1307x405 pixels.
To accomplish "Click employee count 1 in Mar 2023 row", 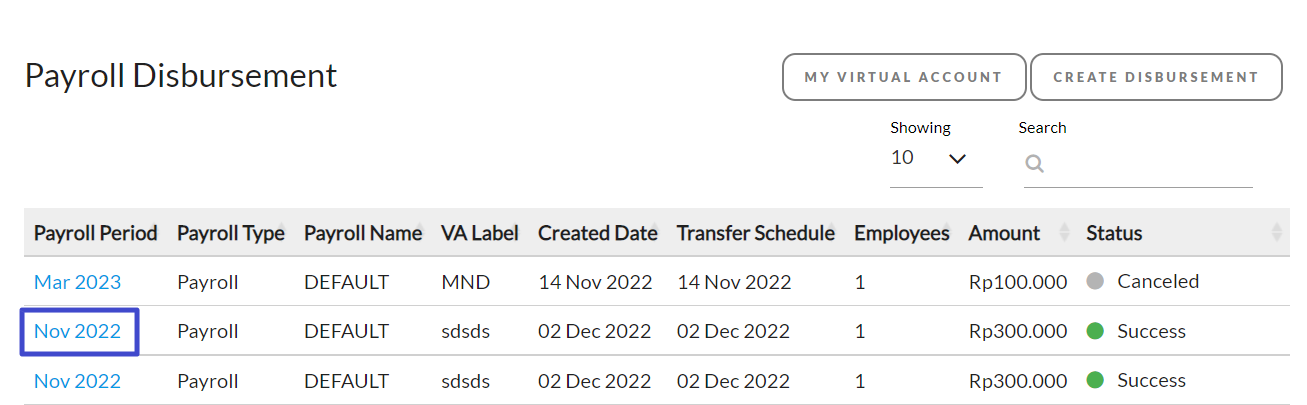I will click(x=859, y=282).
